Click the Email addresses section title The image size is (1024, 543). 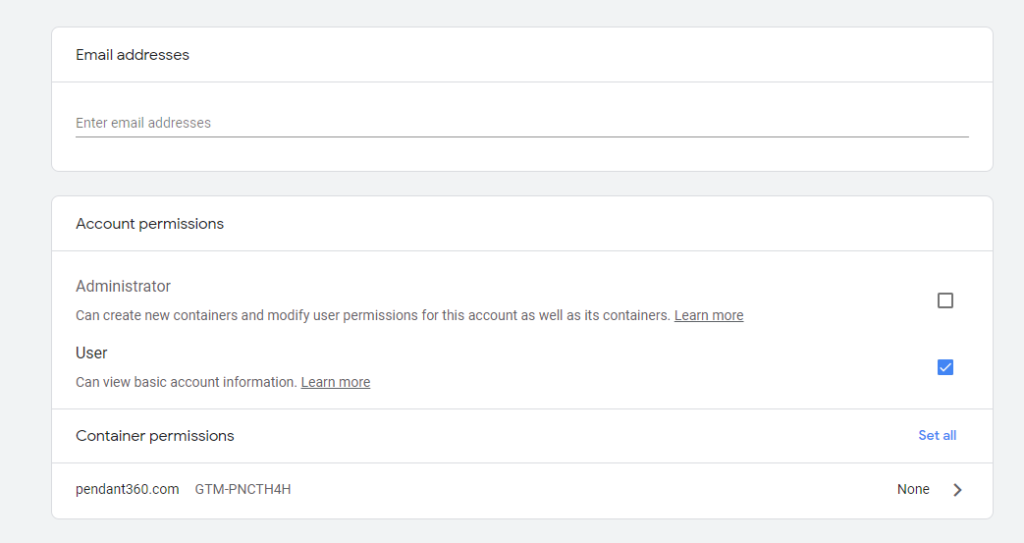click(x=133, y=55)
